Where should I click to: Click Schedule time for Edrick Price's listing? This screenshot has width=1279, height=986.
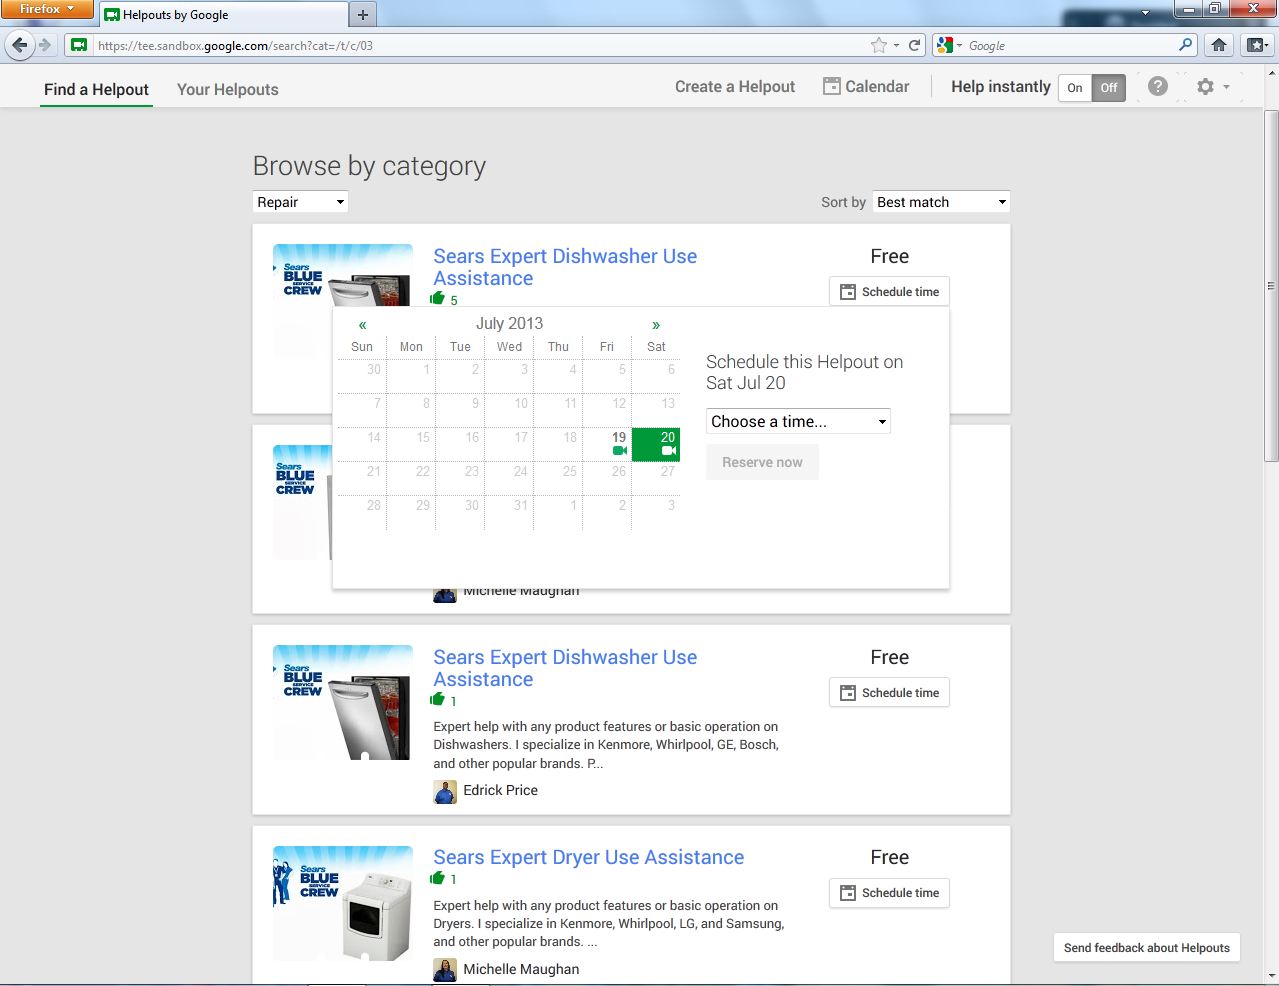tap(889, 693)
